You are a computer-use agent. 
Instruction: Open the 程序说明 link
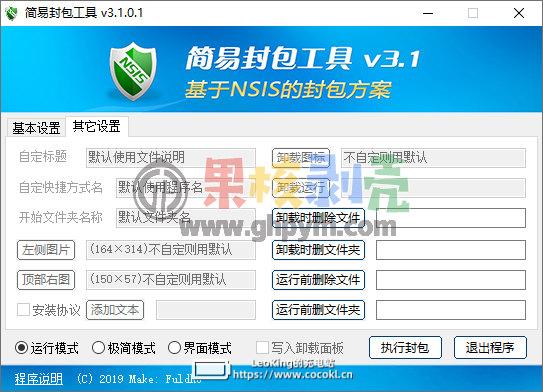38,379
